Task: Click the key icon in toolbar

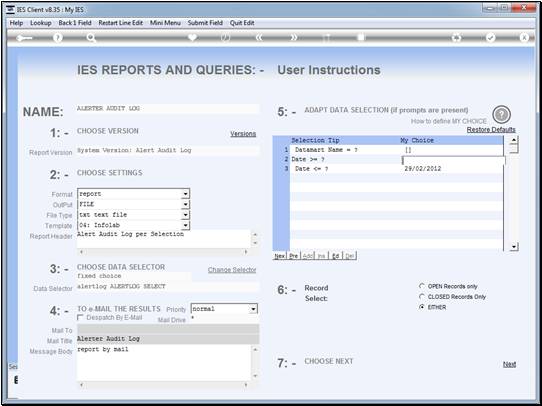Action: (x=24, y=38)
